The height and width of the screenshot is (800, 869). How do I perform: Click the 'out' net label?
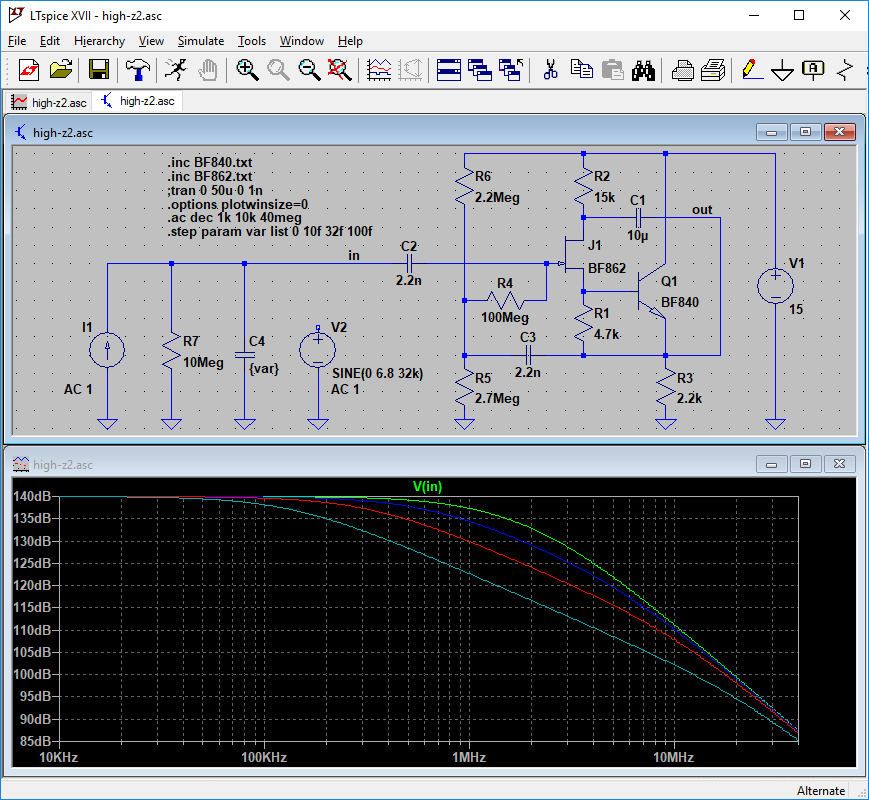[702, 210]
